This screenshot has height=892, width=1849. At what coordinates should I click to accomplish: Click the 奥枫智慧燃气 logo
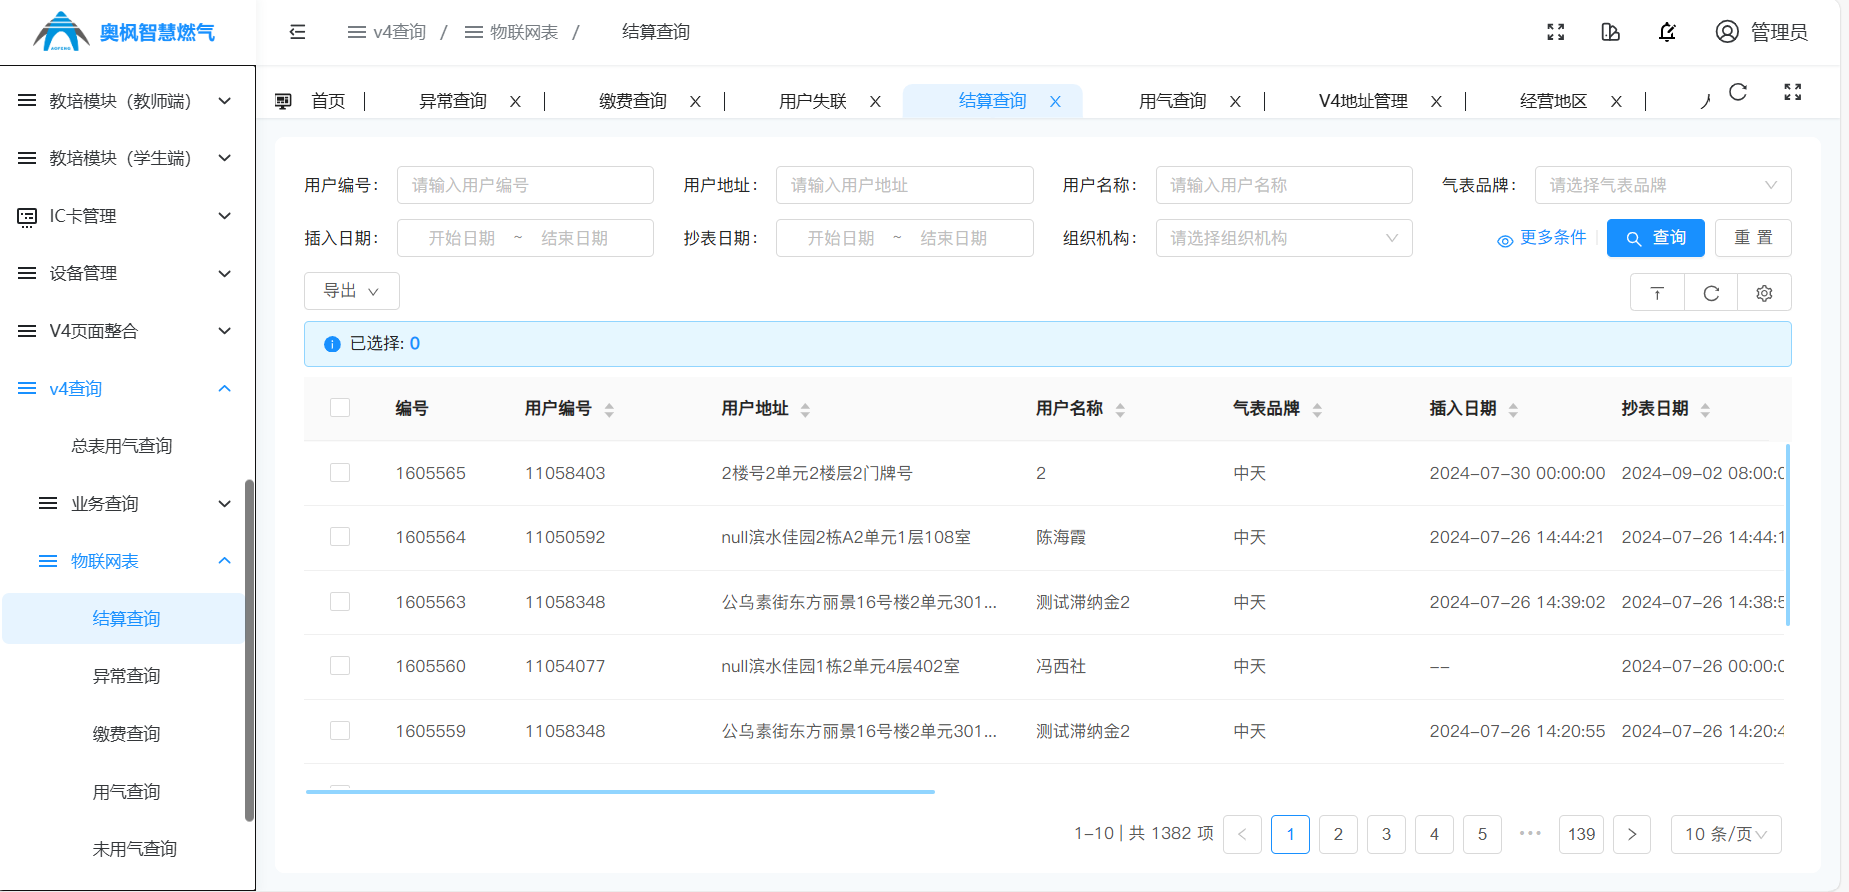(x=125, y=32)
